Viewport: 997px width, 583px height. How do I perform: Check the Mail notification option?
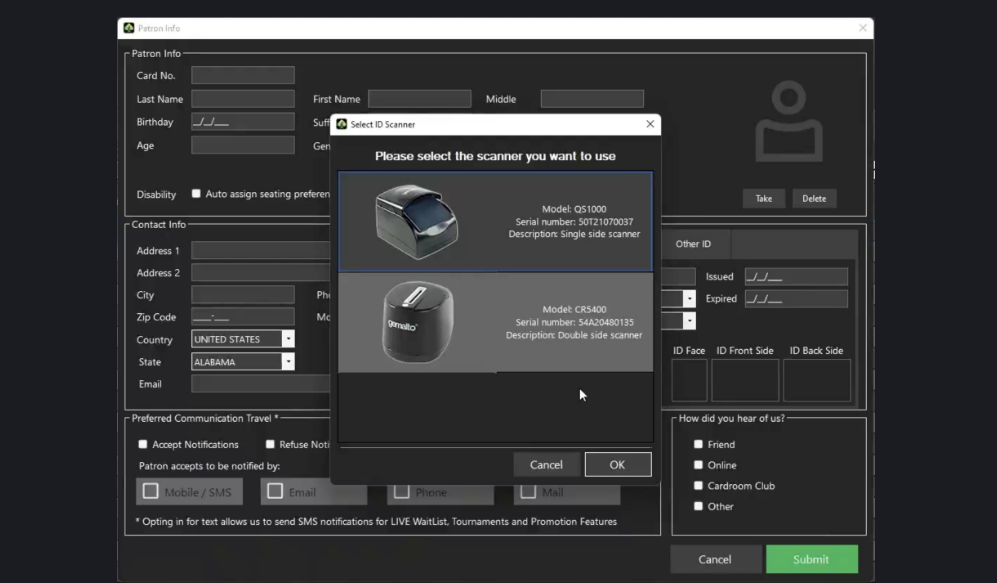[528, 491]
